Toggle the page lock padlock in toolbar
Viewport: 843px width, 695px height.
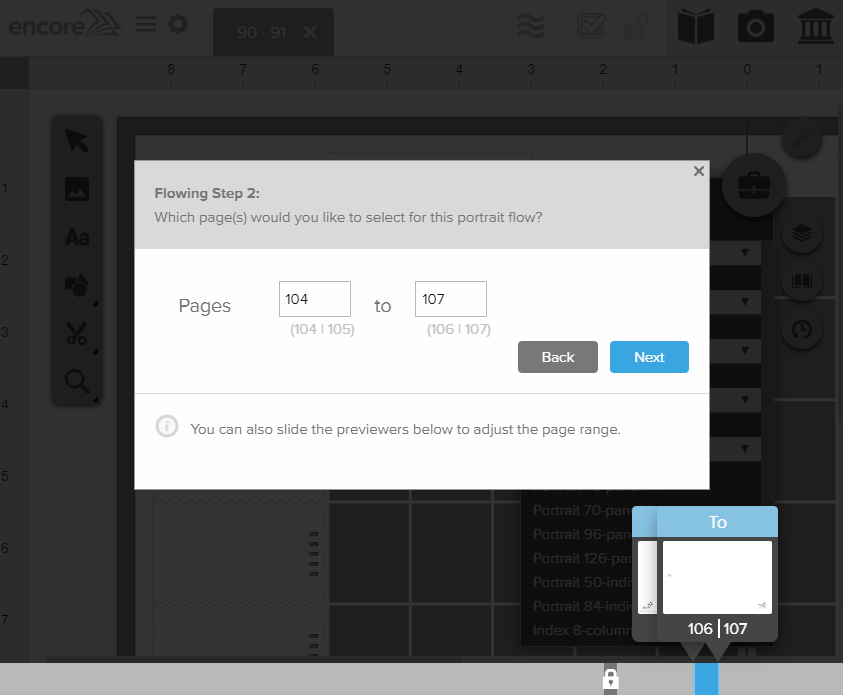pyautogui.click(x=636, y=27)
